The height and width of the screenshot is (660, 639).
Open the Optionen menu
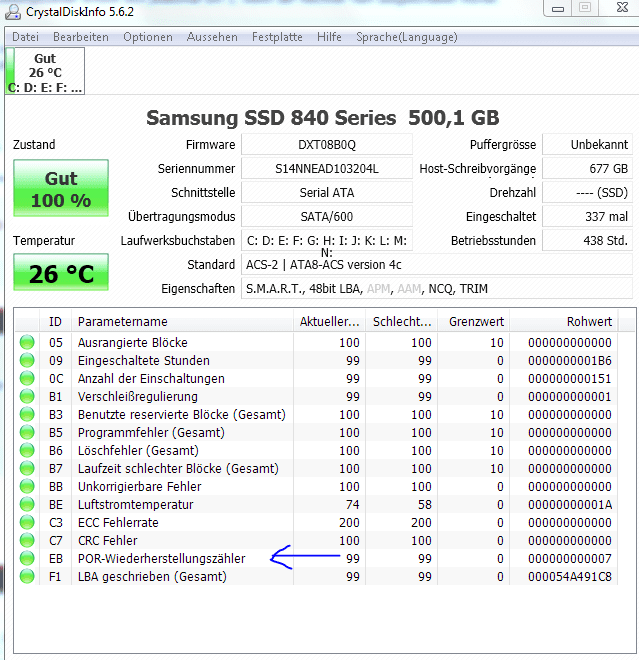(x=148, y=37)
